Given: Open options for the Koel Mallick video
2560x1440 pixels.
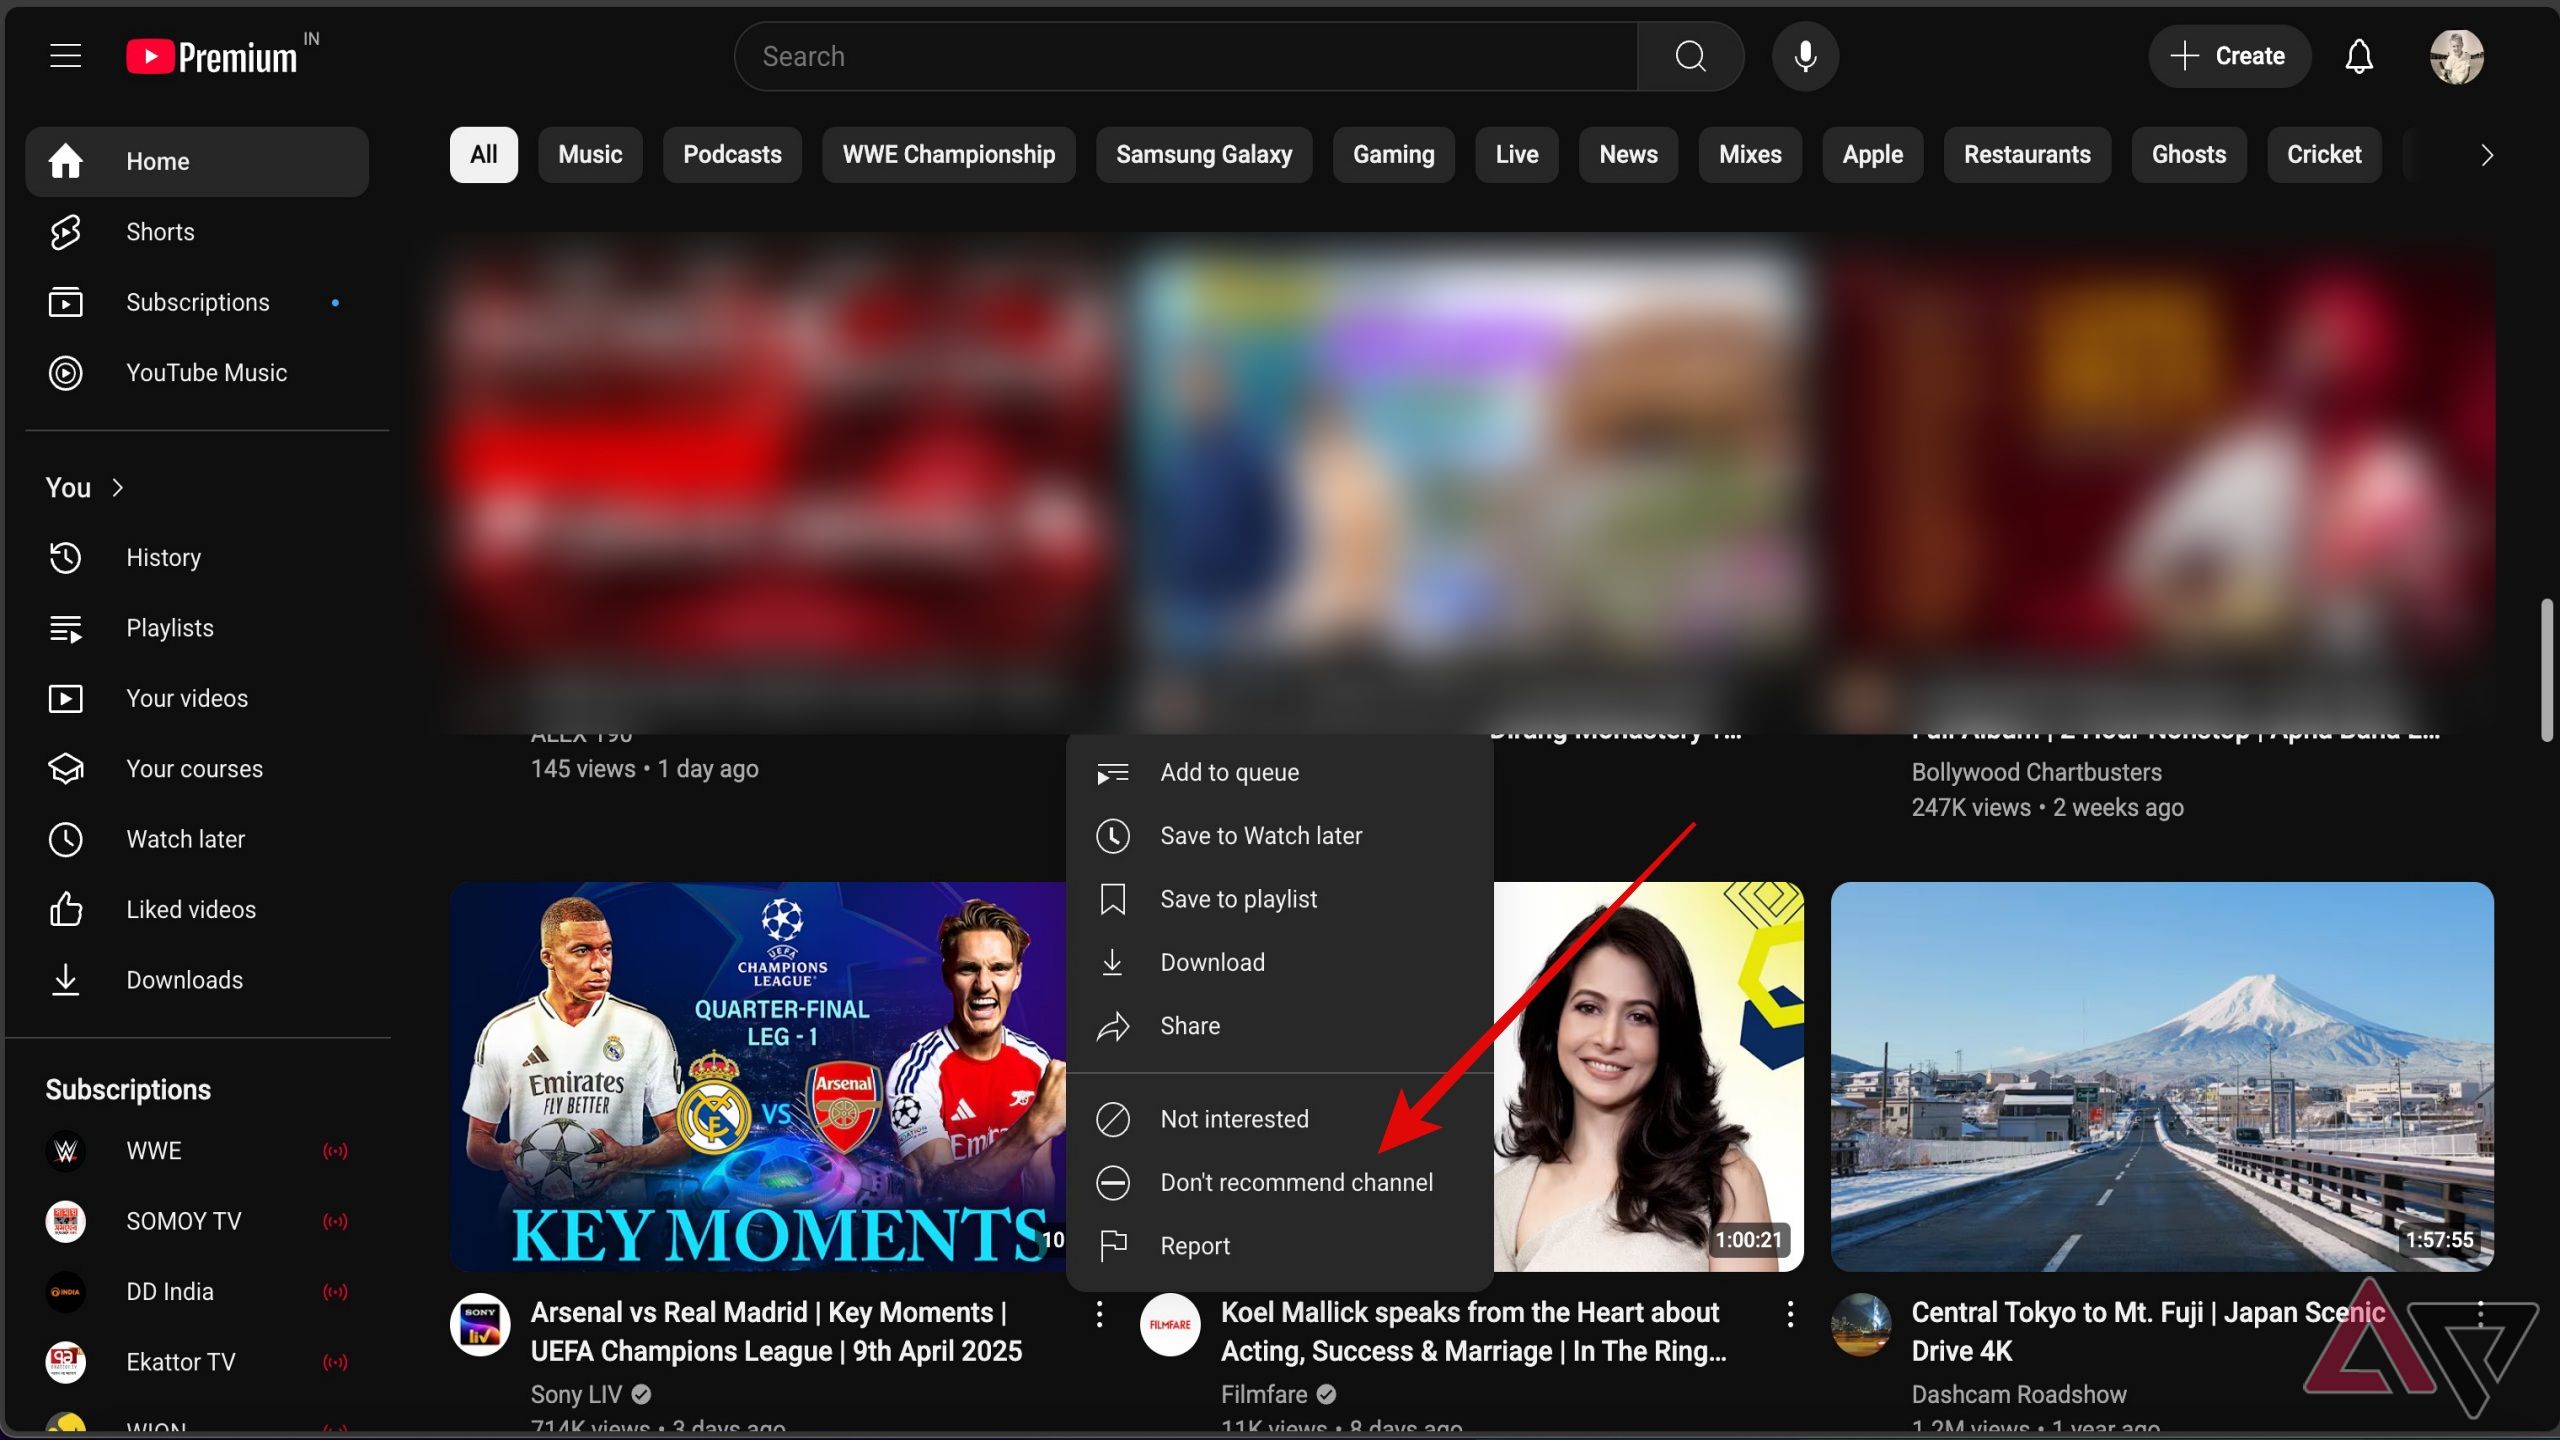Looking at the screenshot, I should [x=1790, y=1314].
